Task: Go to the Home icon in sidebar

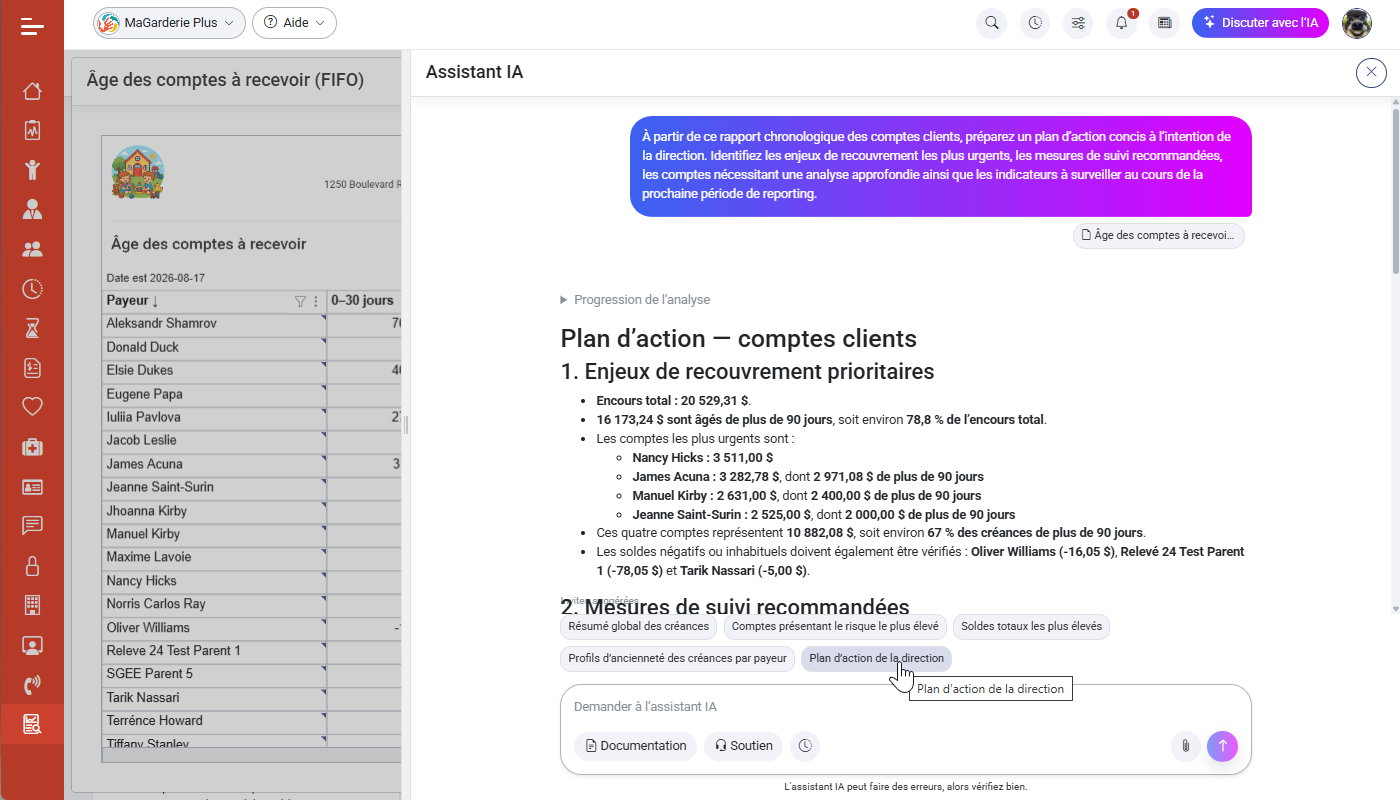Action: (32, 91)
